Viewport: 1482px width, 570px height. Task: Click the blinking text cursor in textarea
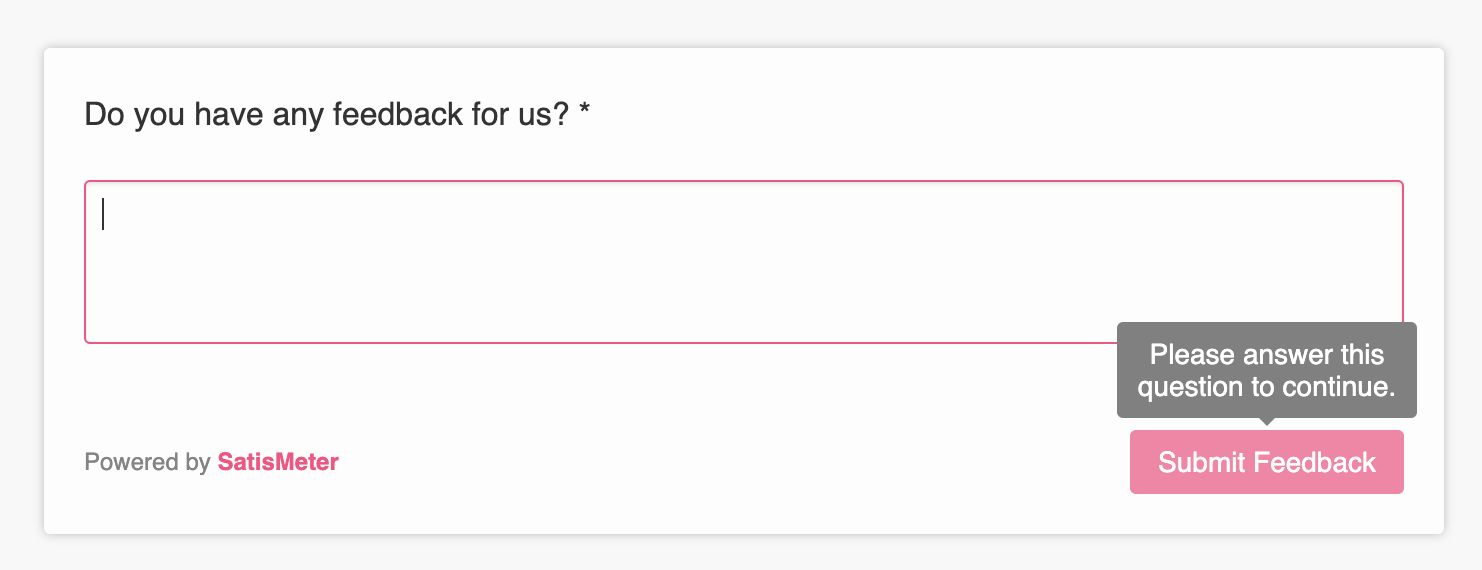103,214
